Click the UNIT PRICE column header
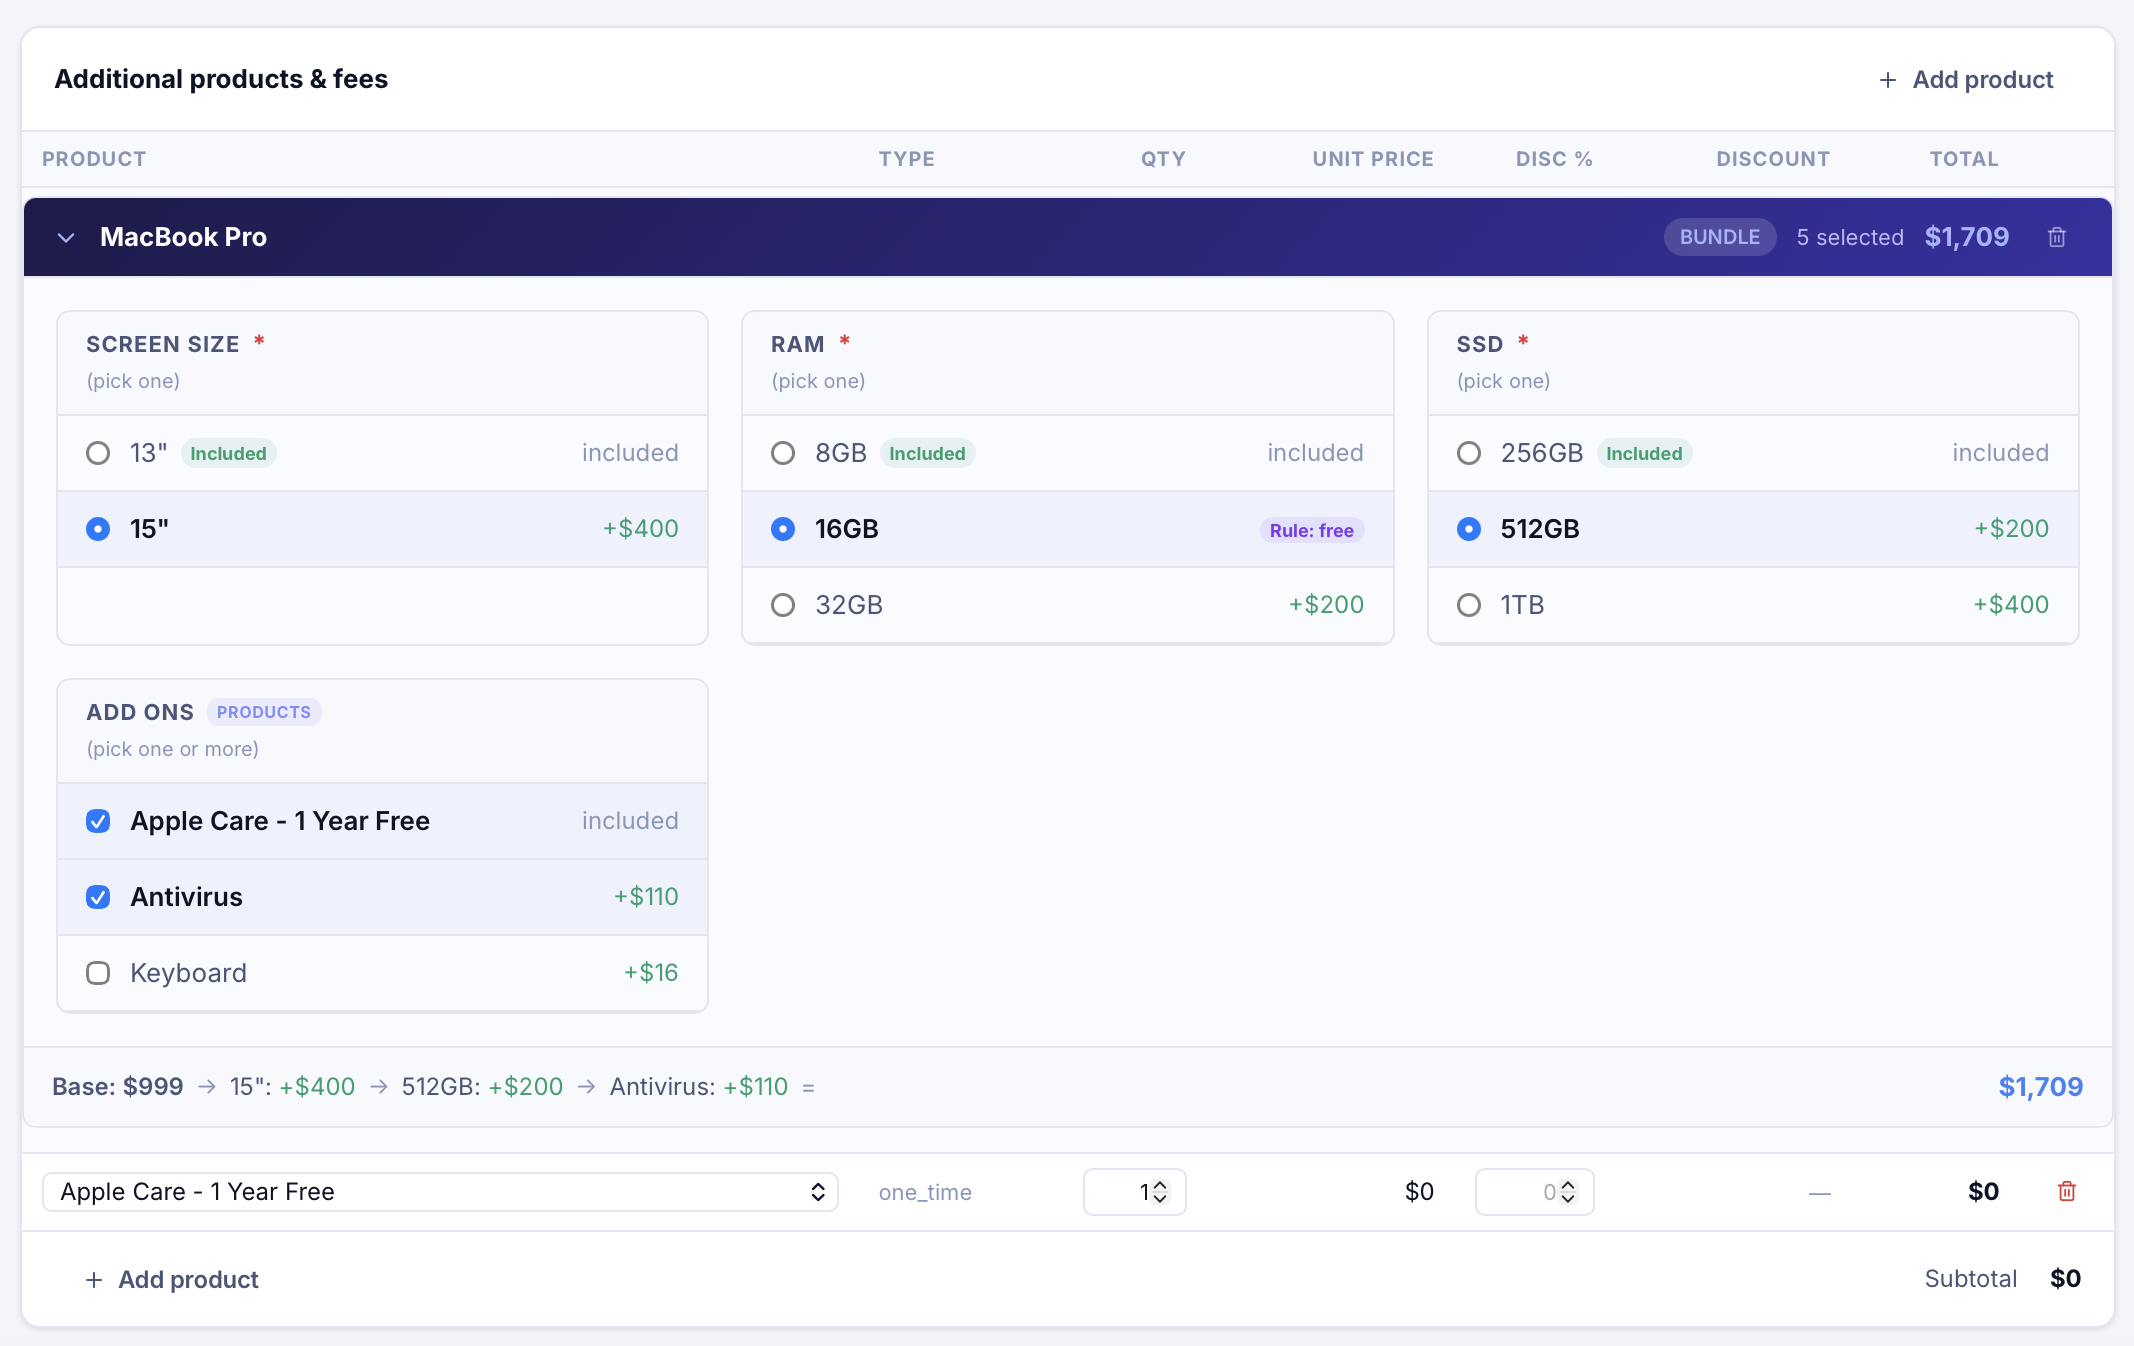 pos(1373,159)
